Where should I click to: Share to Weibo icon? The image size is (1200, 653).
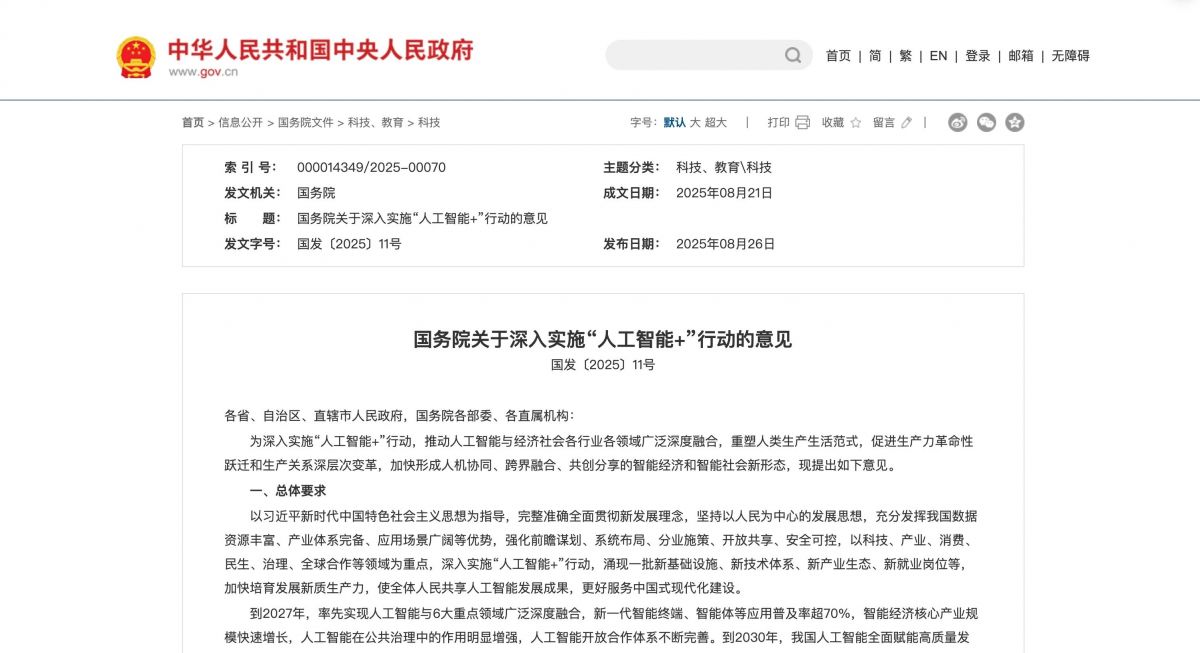coord(958,123)
